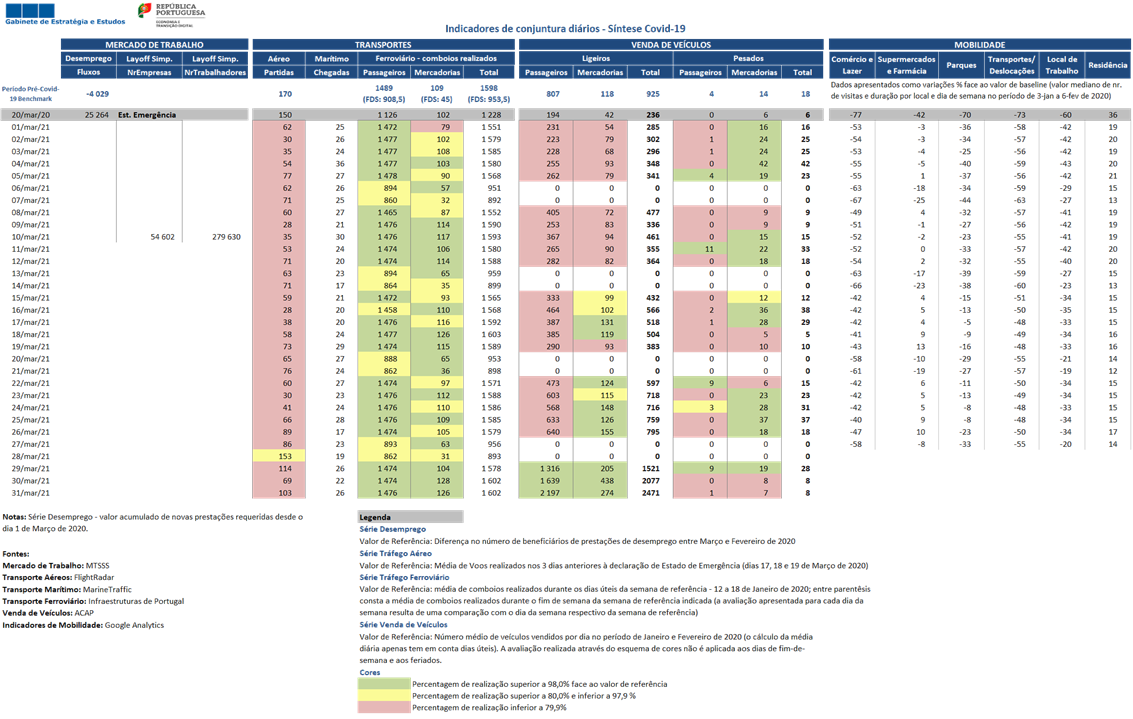
Task: Select the TRANSPORTES section header
Action: (383, 45)
